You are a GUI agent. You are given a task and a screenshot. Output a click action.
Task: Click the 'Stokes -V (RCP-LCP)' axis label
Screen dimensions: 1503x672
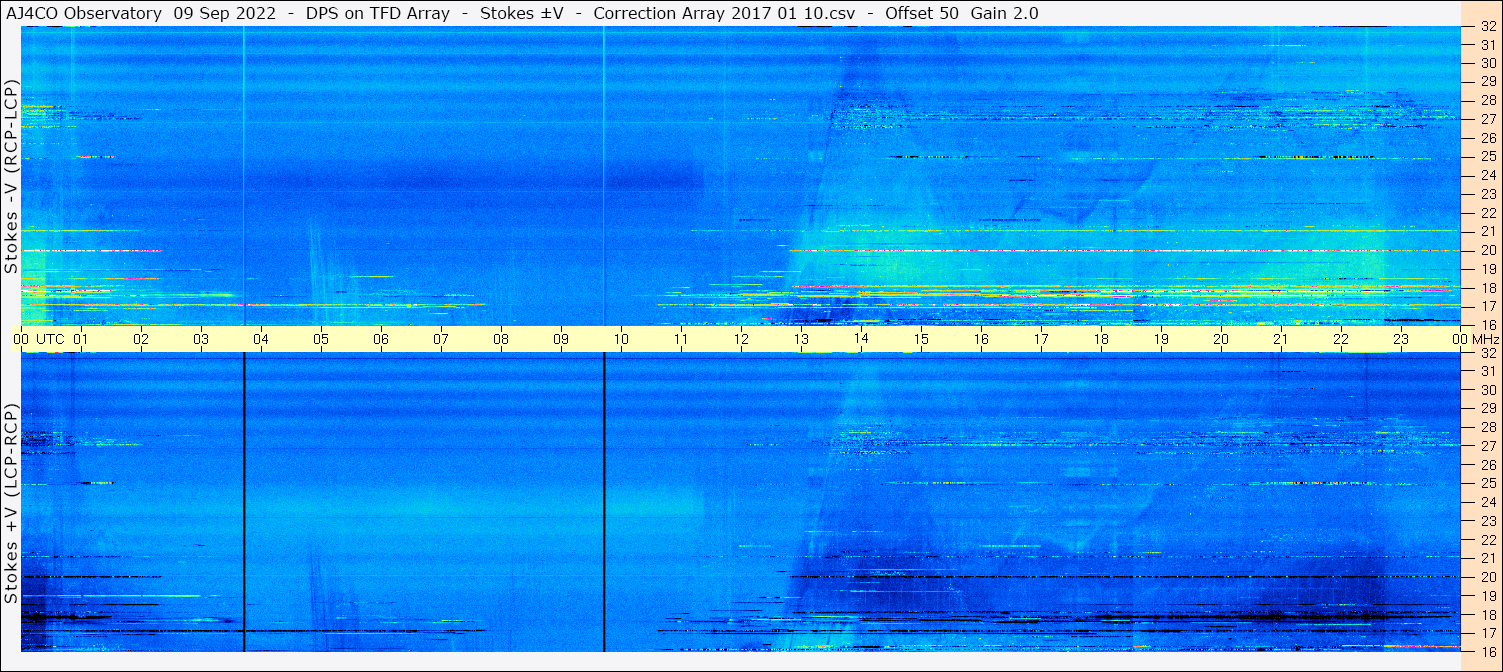(10, 176)
